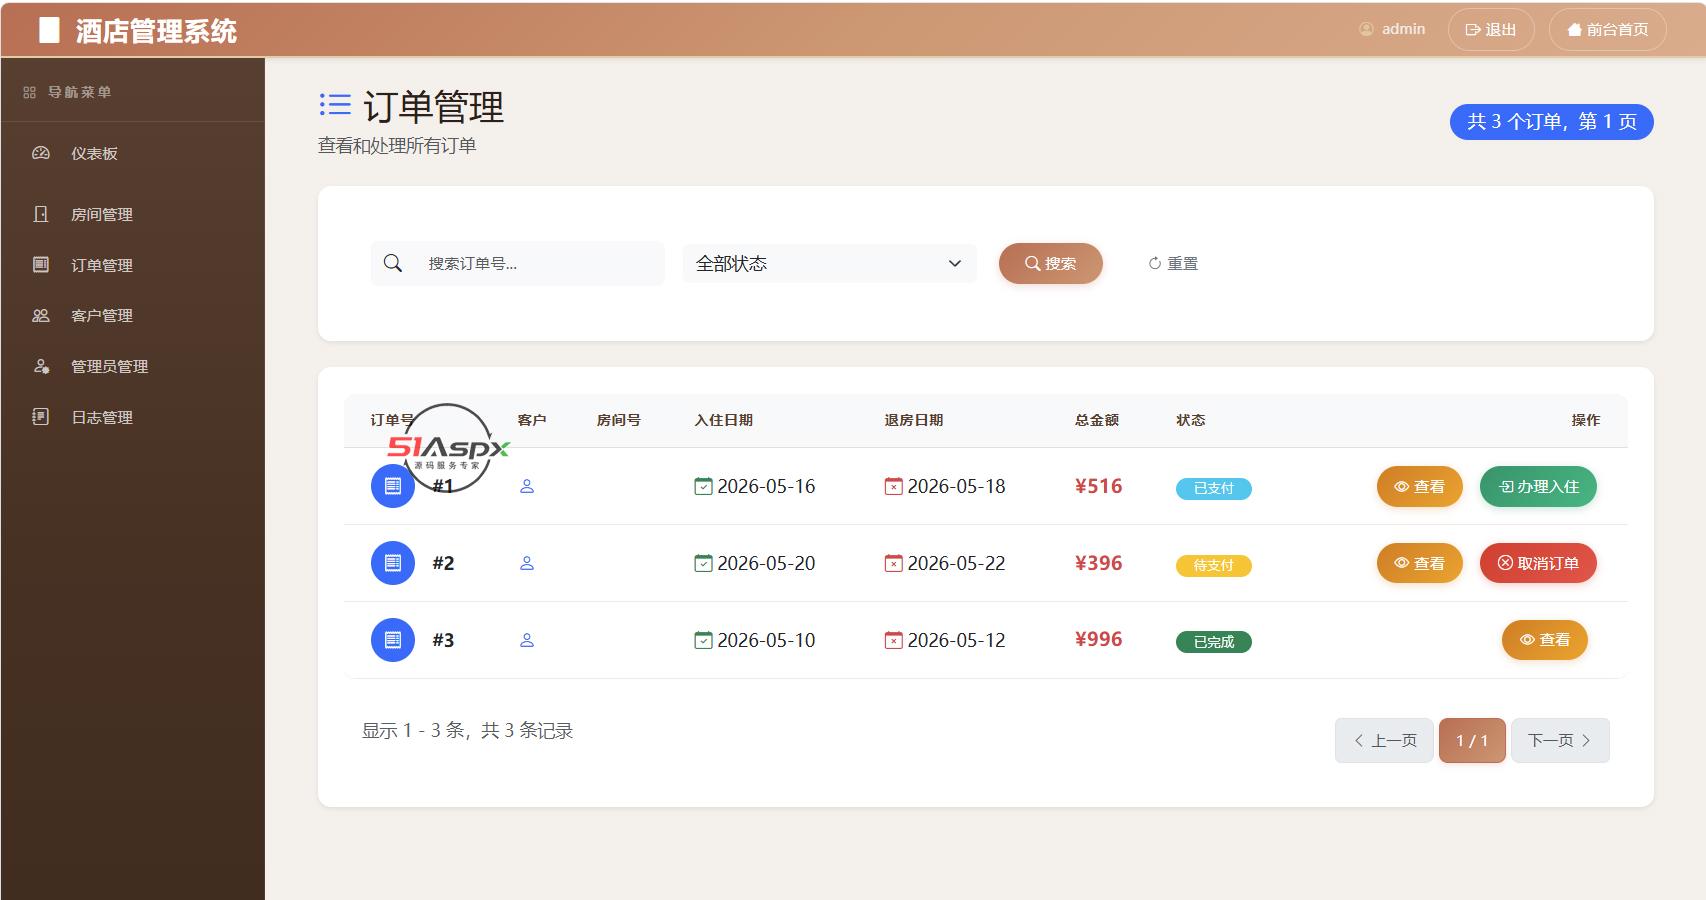The height and width of the screenshot is (900, 1706).
Task: Click the 共 3 个订单 count badge
Action: coord(1551,122)
